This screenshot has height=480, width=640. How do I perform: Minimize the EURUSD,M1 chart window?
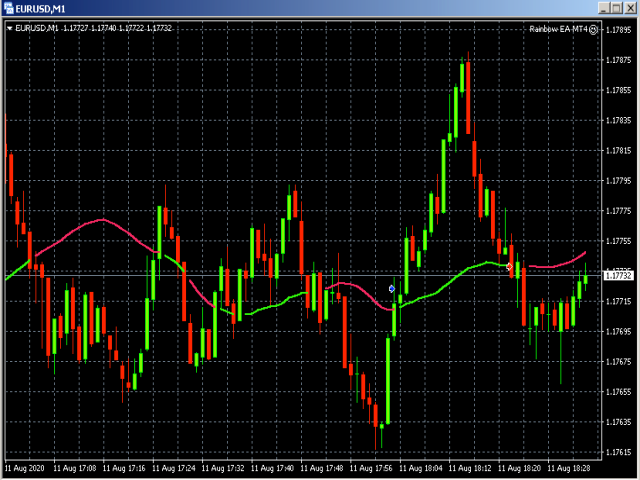[x=604, y=8]
